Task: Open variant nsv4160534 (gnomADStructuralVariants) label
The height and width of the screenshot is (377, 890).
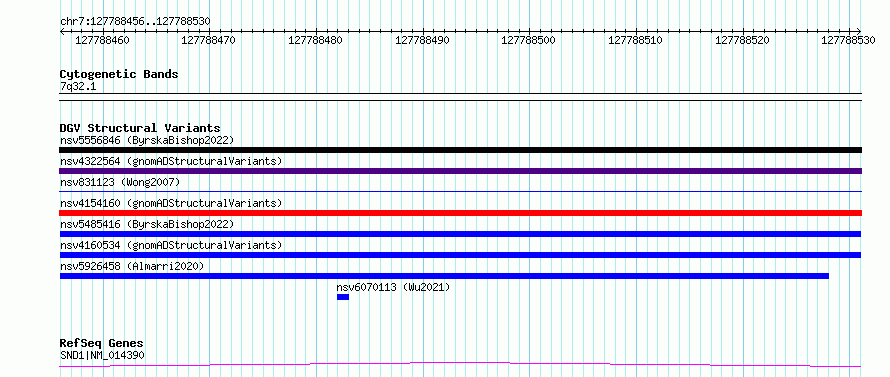Action: (x=171, y=245)
